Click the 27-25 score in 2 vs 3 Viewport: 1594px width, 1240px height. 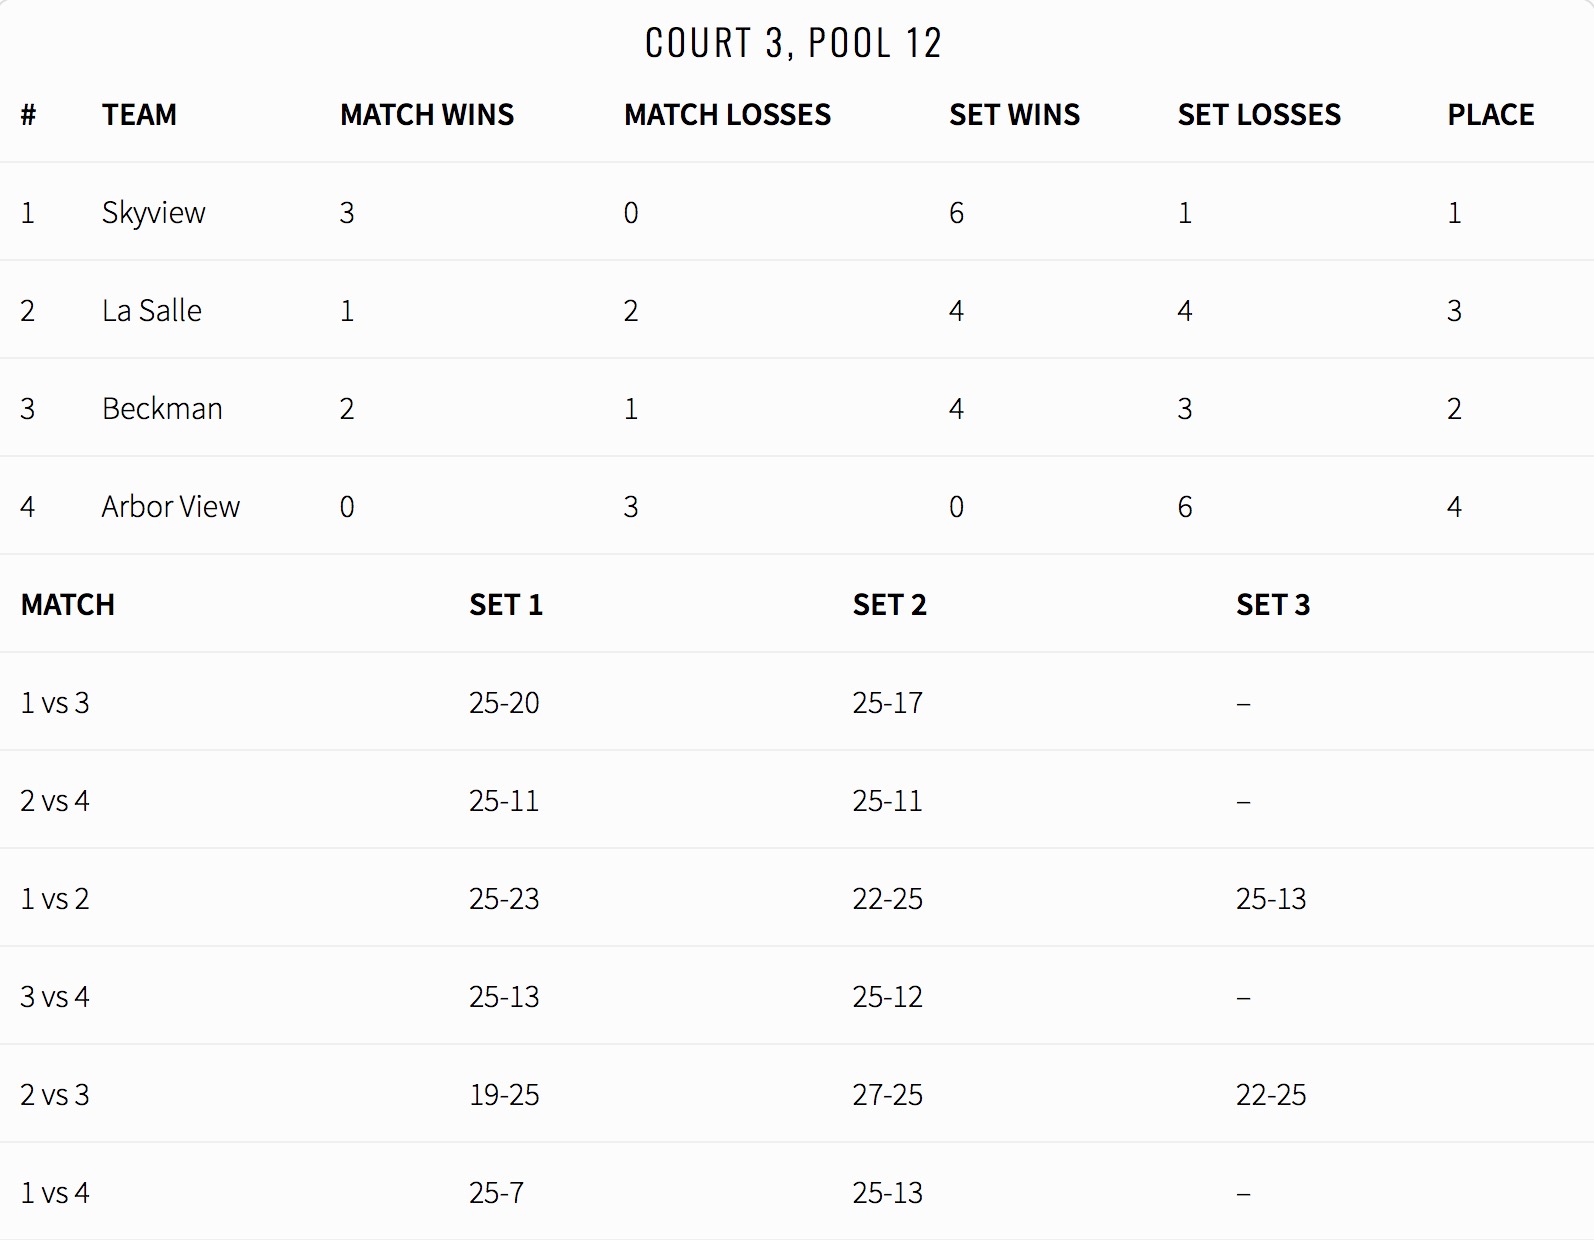pos(888,1095)
